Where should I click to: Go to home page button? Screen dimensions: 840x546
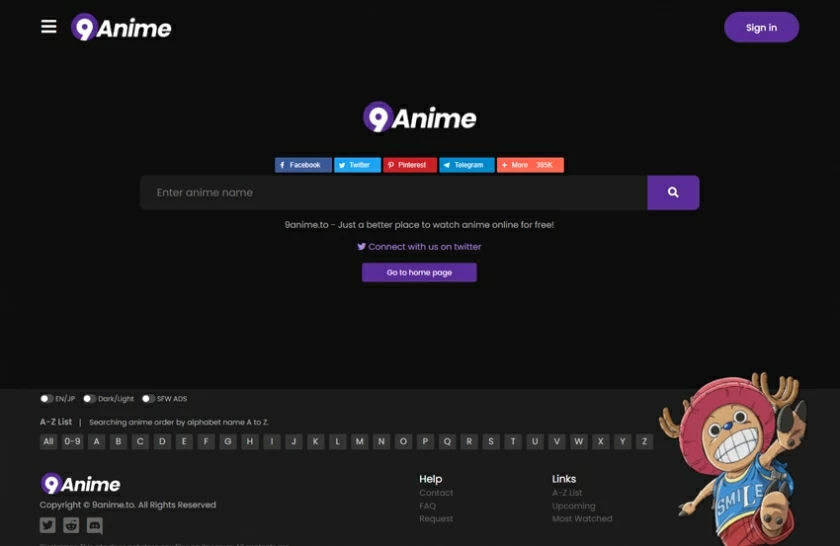(419, 272)
